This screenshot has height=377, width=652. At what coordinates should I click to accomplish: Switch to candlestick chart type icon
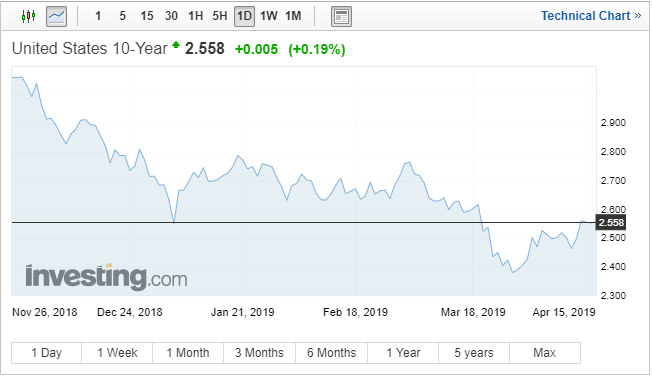pos(28,16)
